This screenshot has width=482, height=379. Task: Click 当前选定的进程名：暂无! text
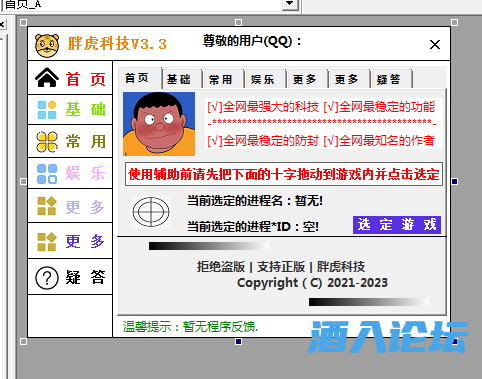255,201
